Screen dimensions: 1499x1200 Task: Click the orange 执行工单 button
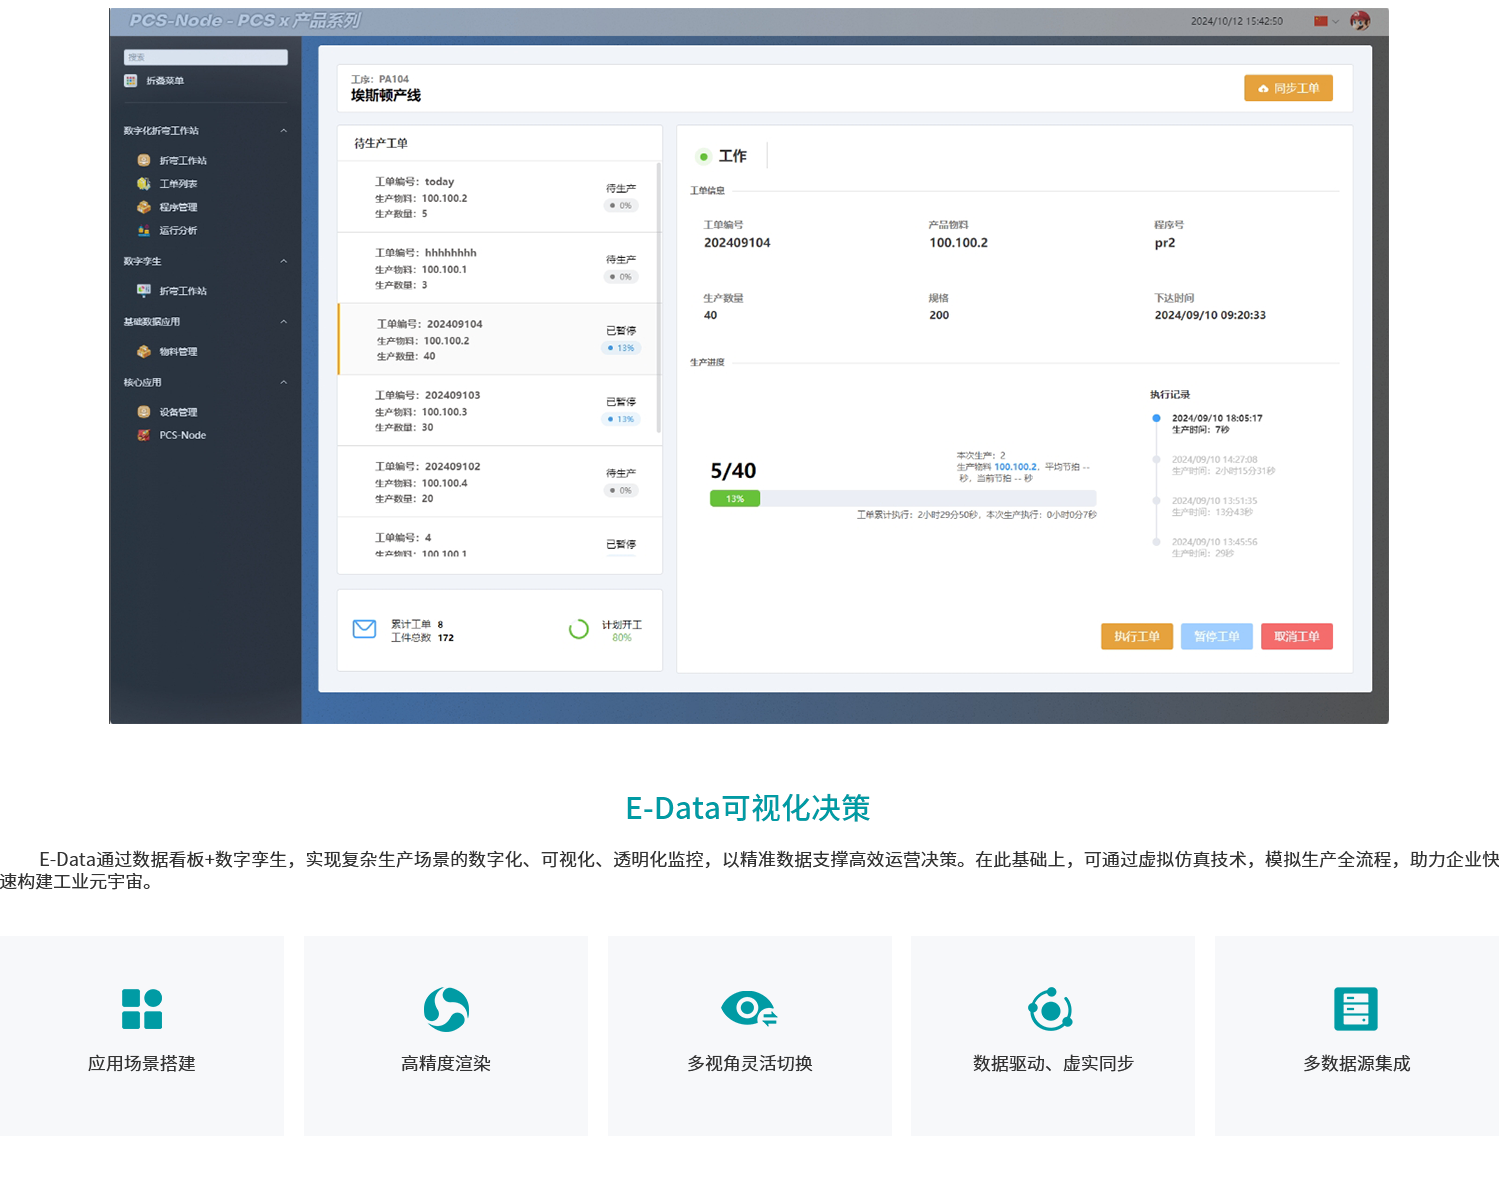click(1136, 637)
